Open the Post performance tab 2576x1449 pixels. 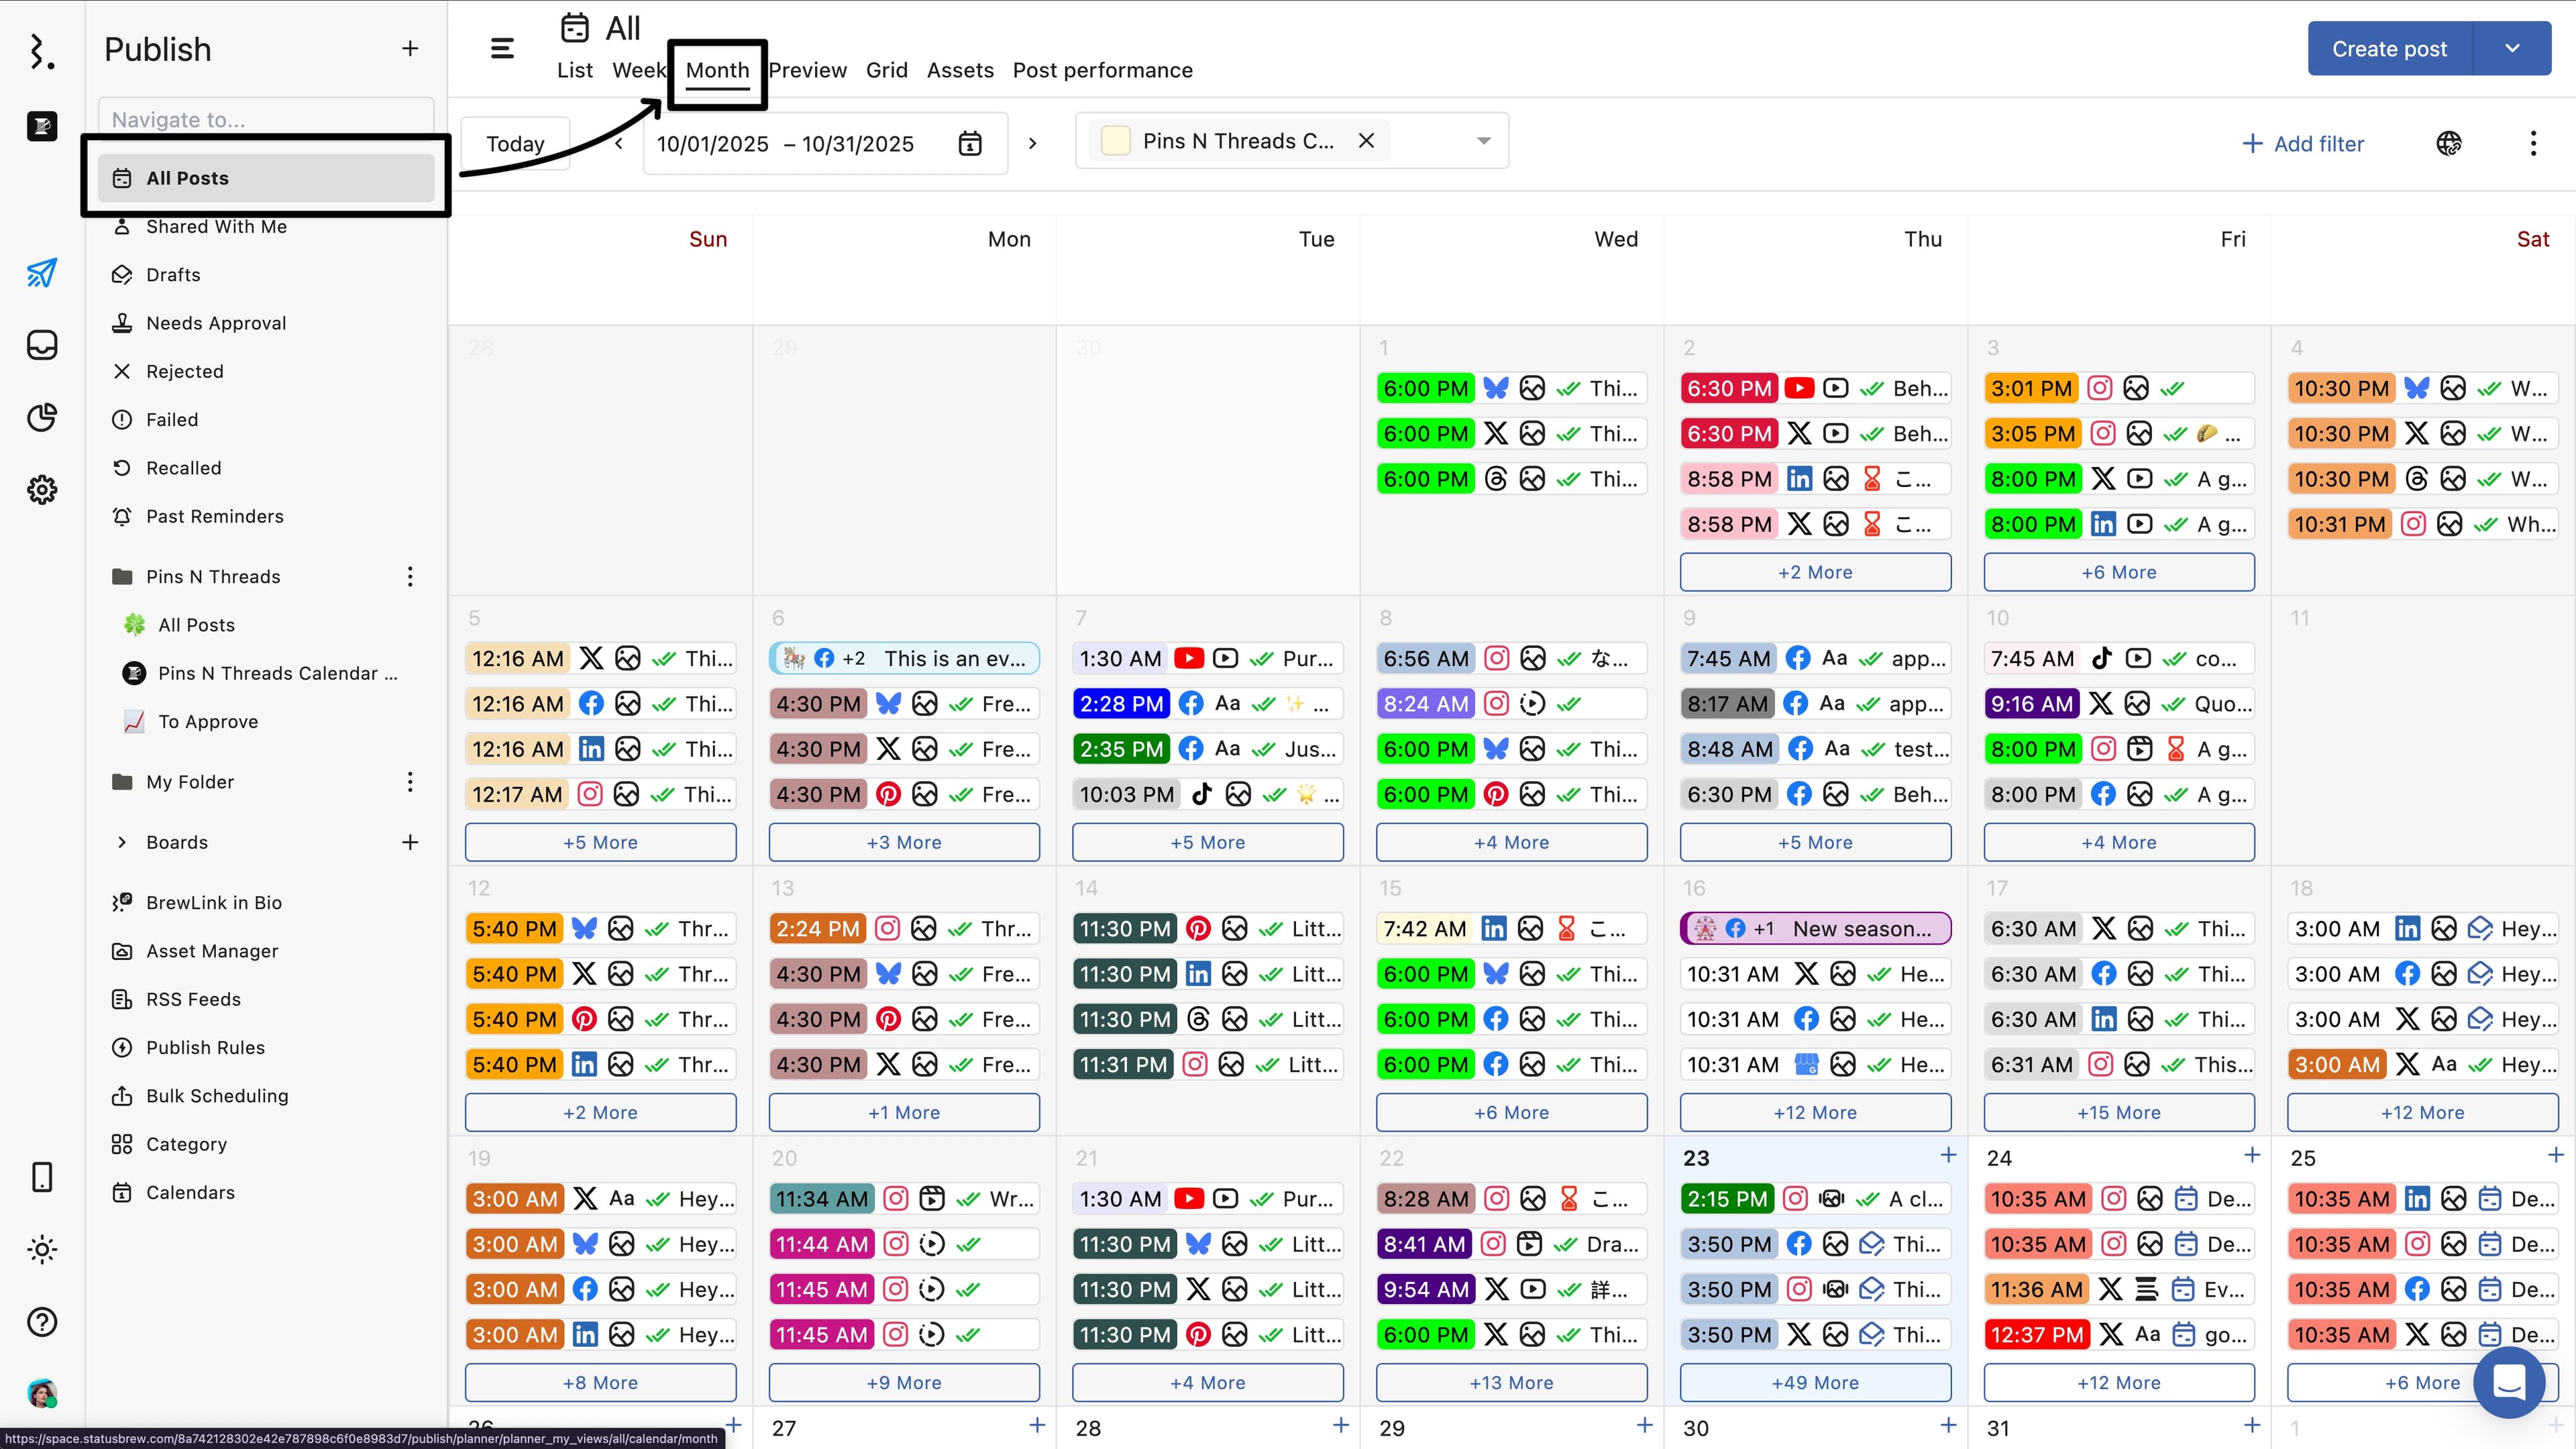pos(1102,70)
